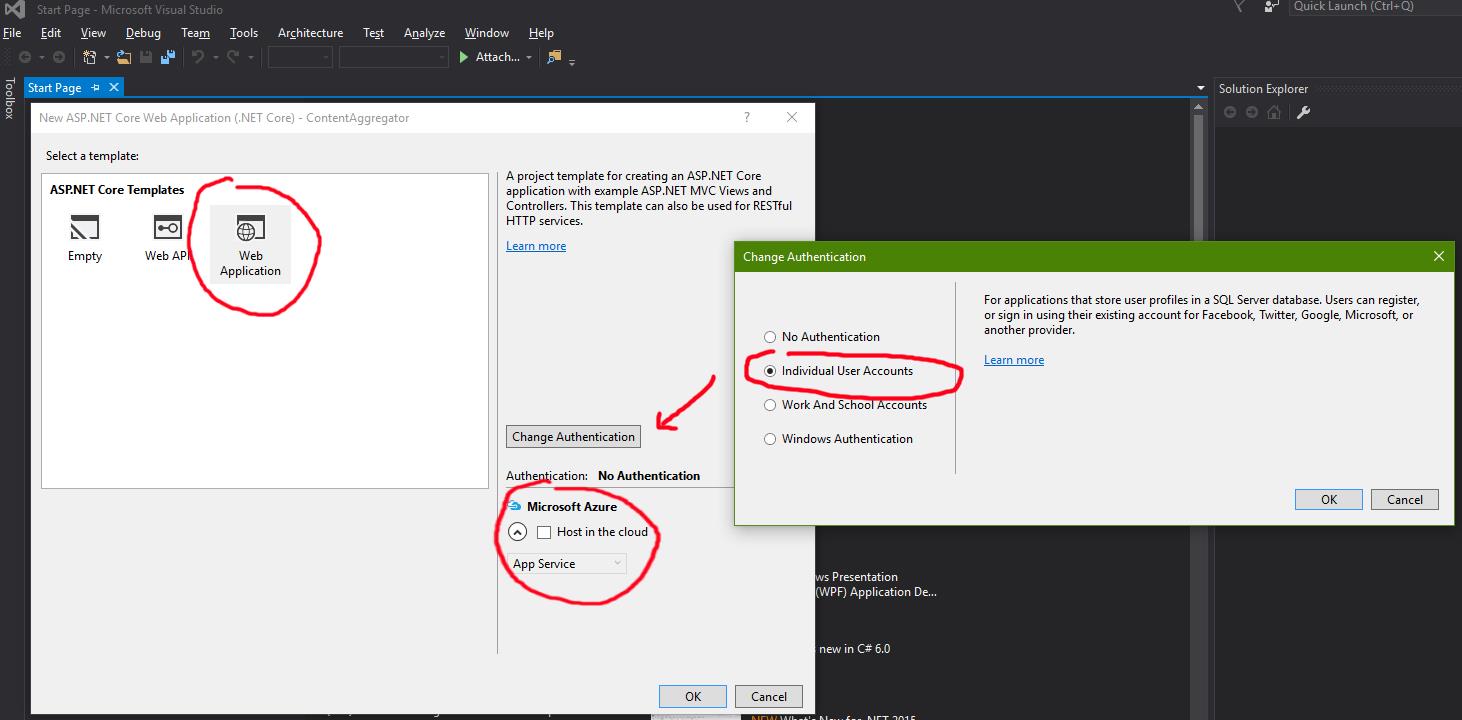Viewport: 1462px width, 720px height.
Task: Click Solution Explorer Home icon
Action: pyautogui.click(x=1274, y=113)
